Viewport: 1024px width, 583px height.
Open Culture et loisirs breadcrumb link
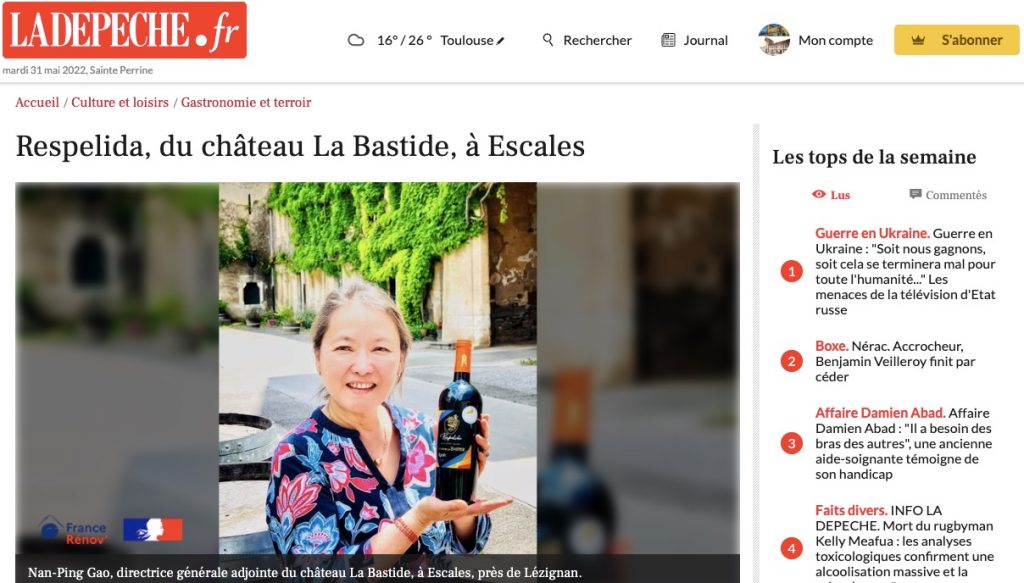[x=120, y=102]
